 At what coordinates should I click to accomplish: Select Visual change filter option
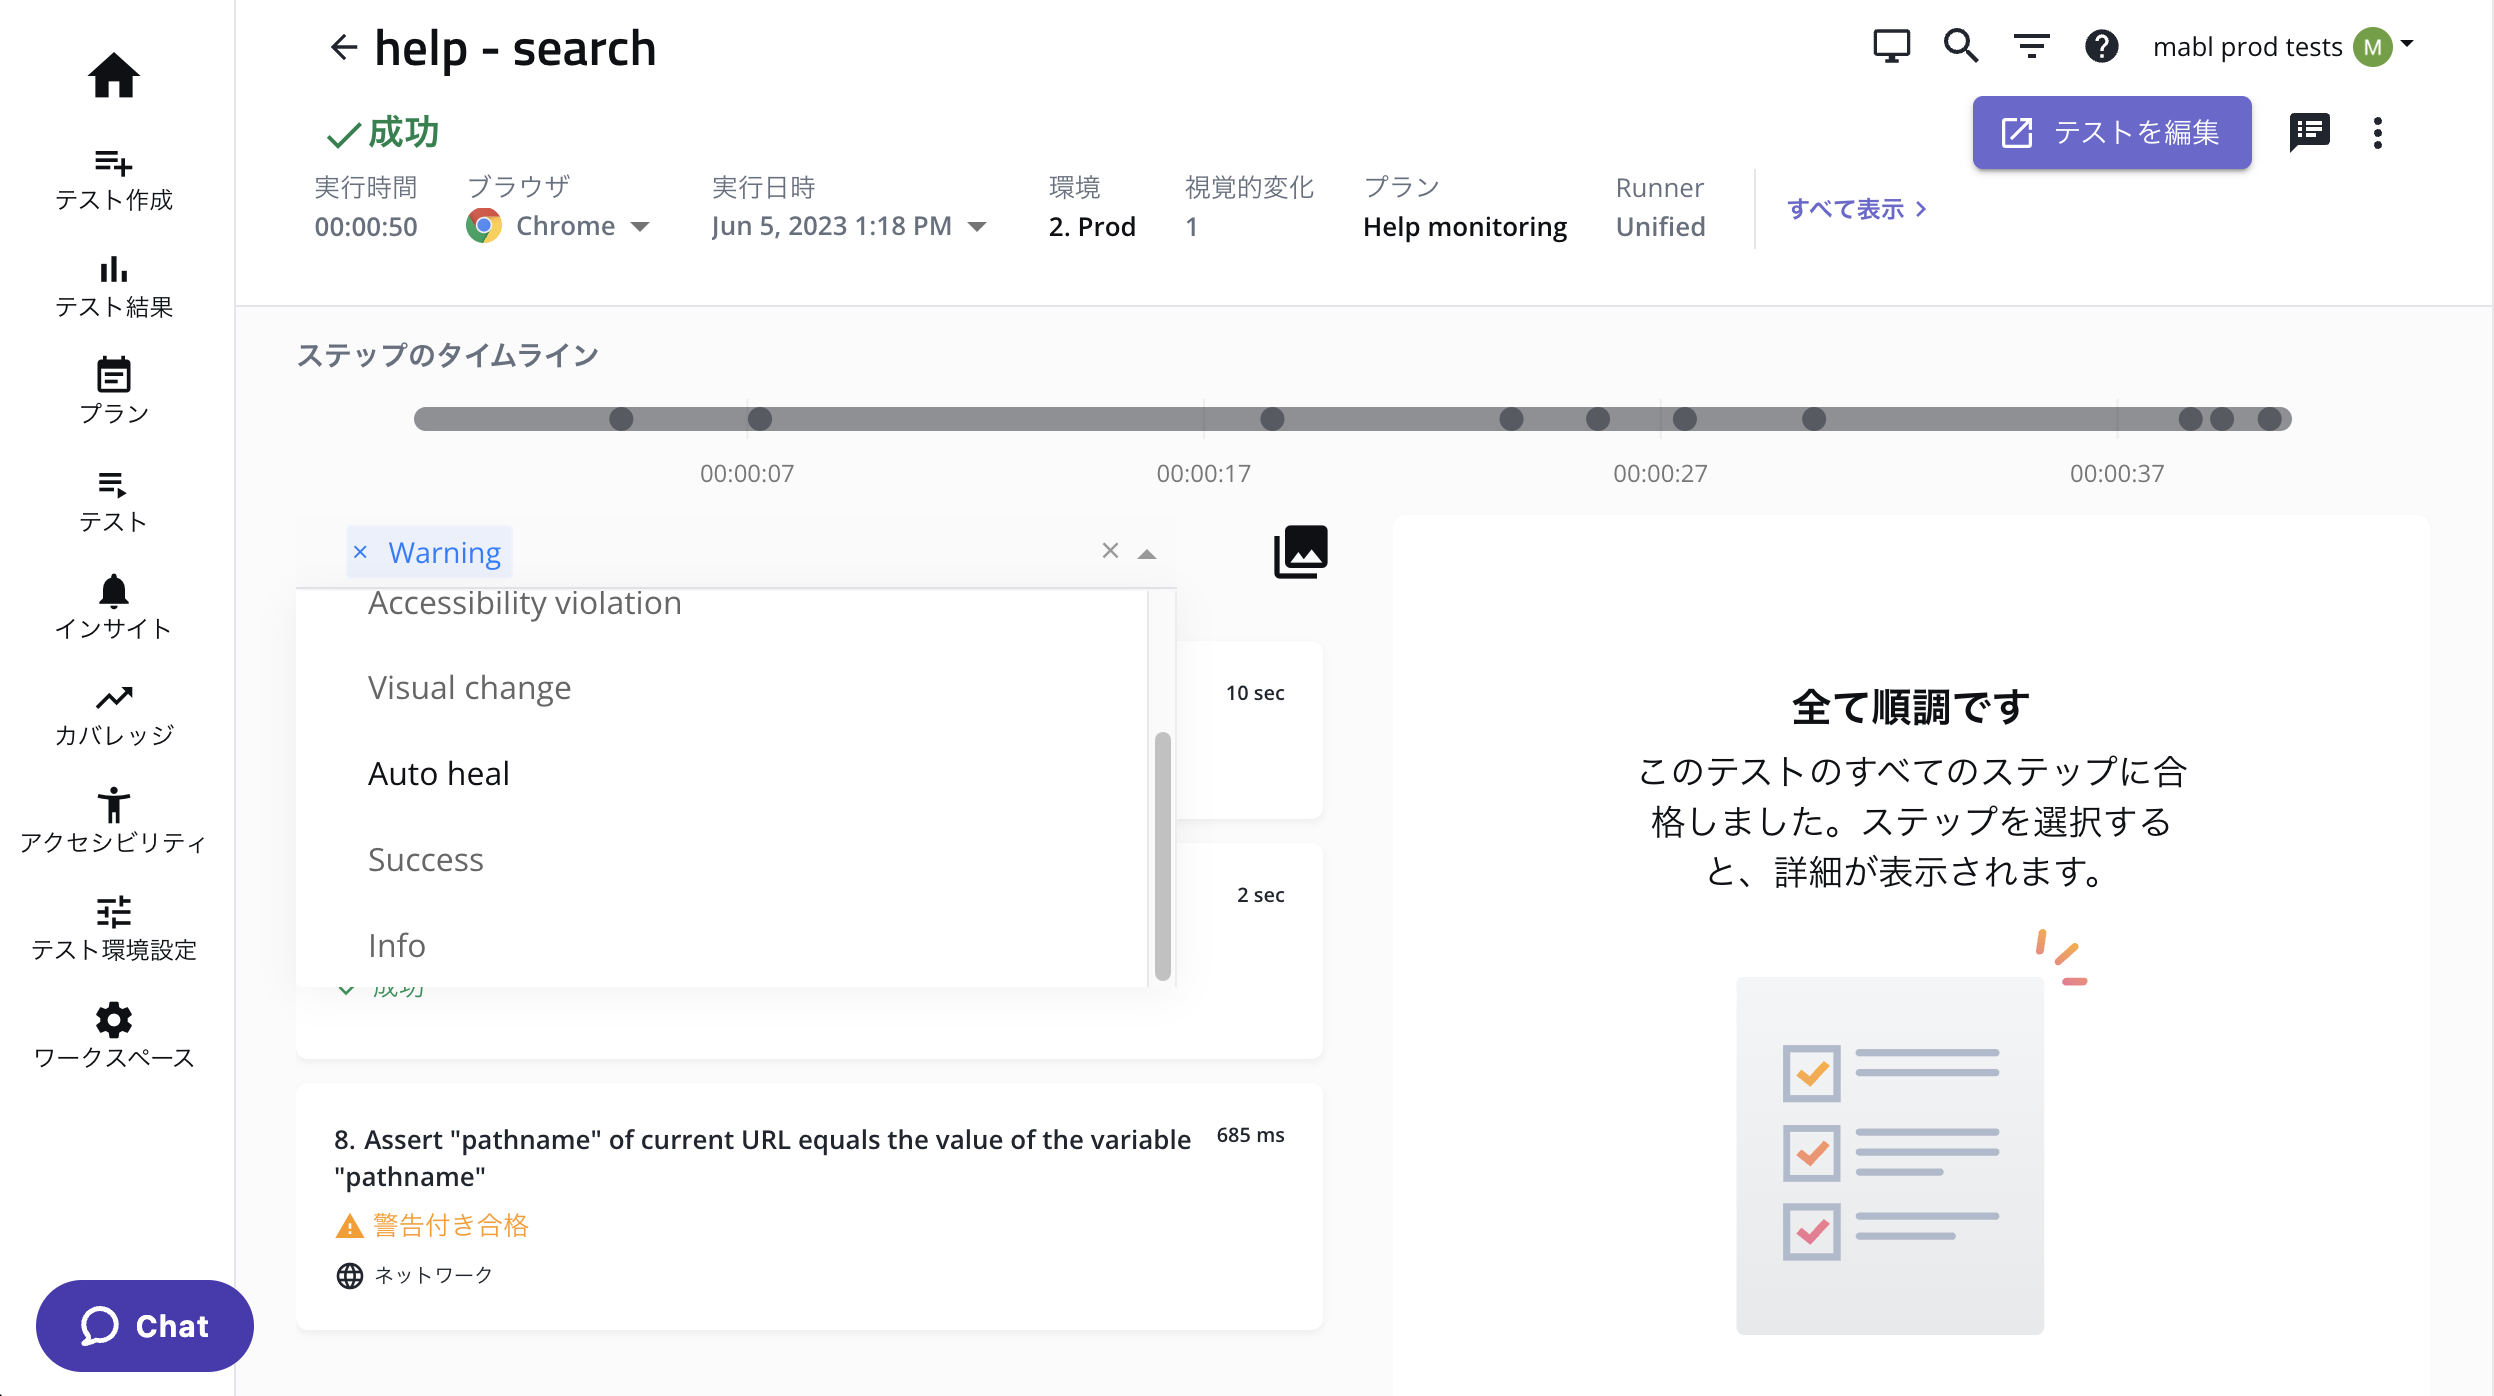click(x=469, y=688)
